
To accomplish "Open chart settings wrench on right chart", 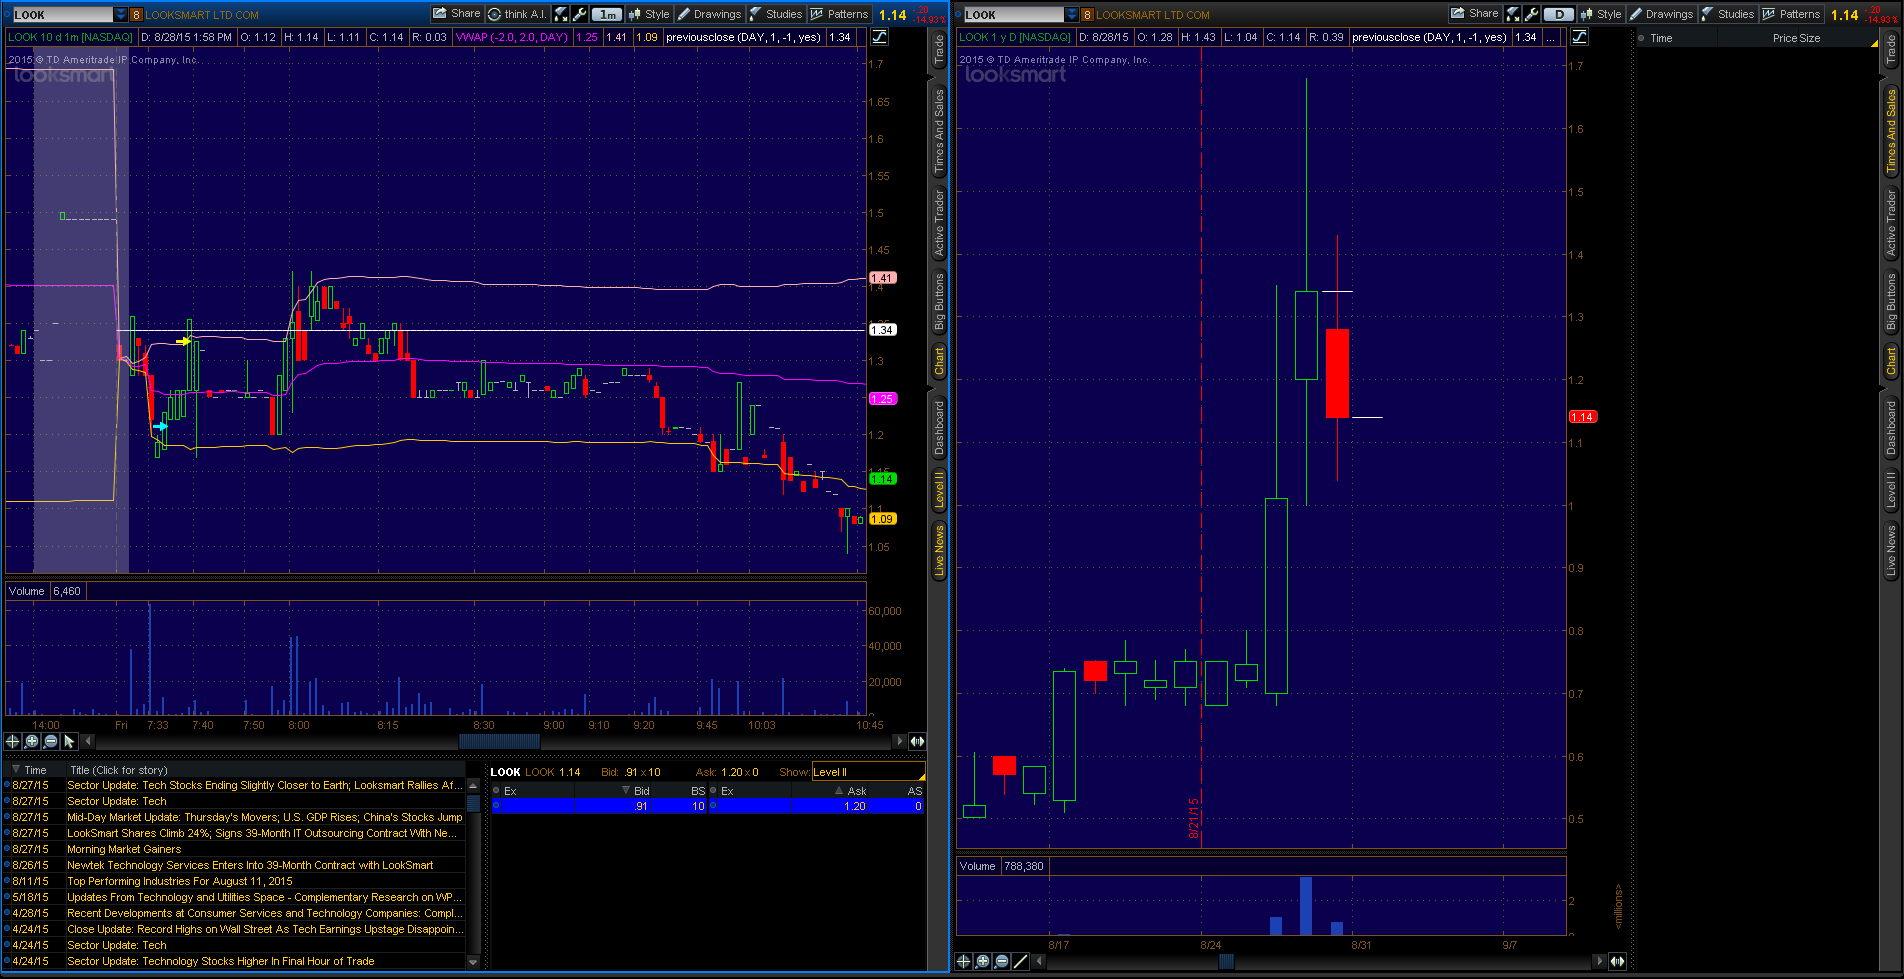I will click(x=1531, y=14).
